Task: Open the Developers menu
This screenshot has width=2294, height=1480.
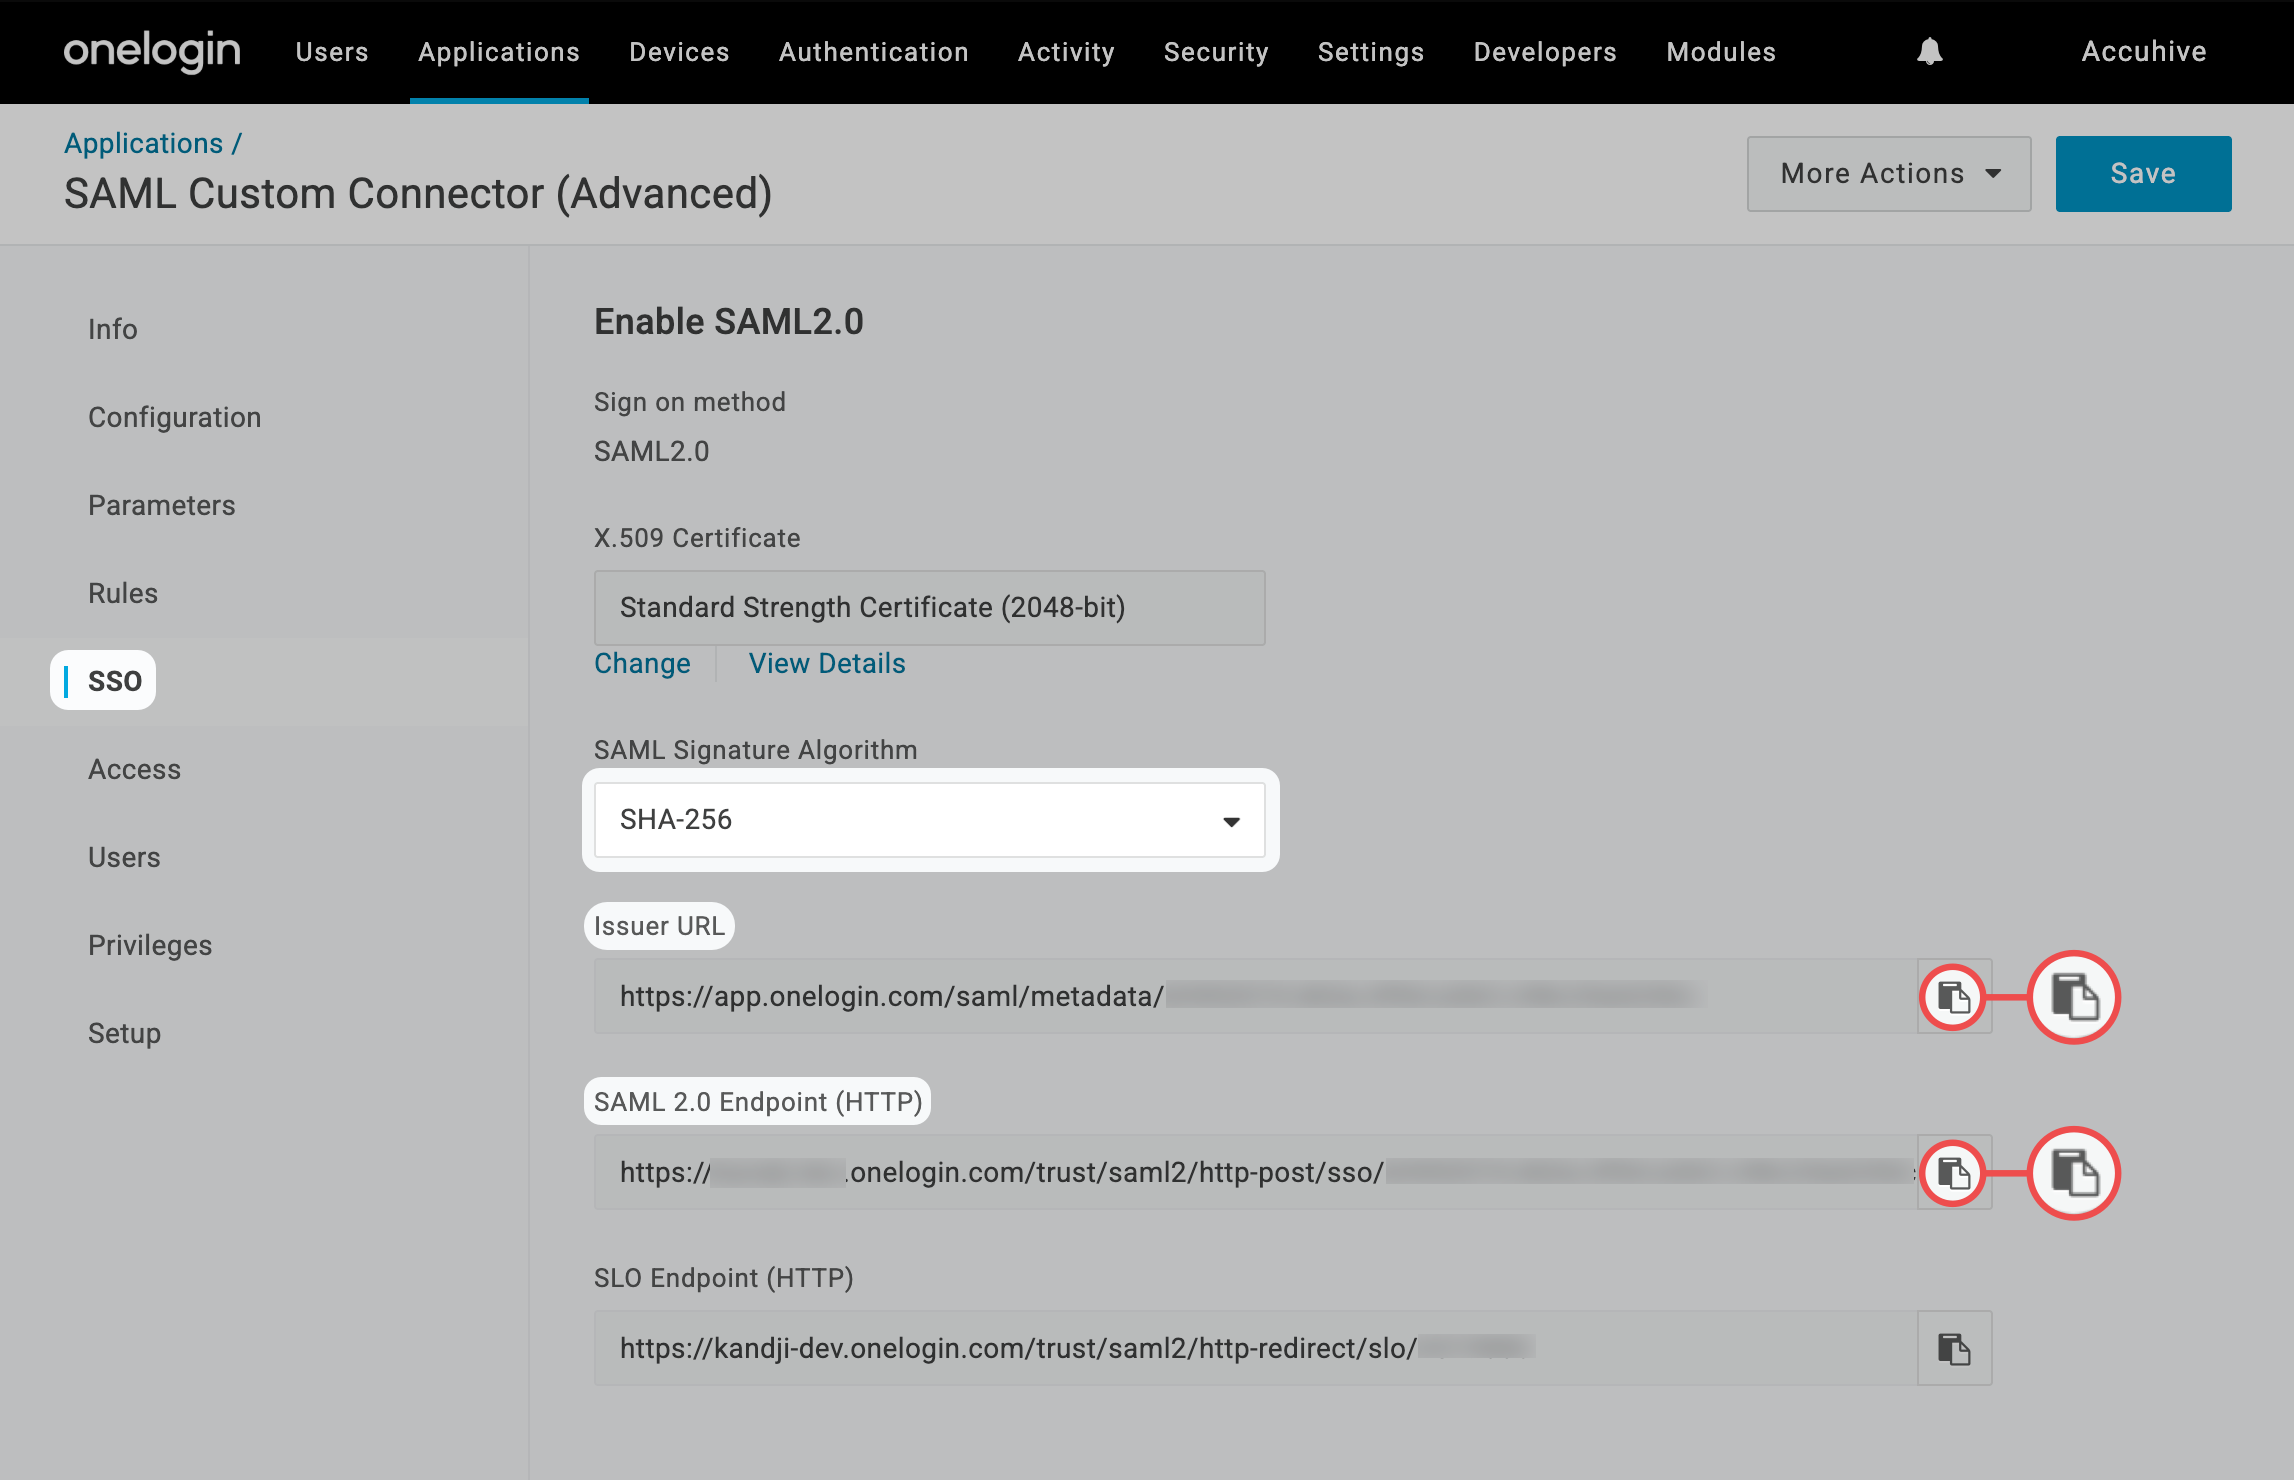Action: [x=1544, y=52]
